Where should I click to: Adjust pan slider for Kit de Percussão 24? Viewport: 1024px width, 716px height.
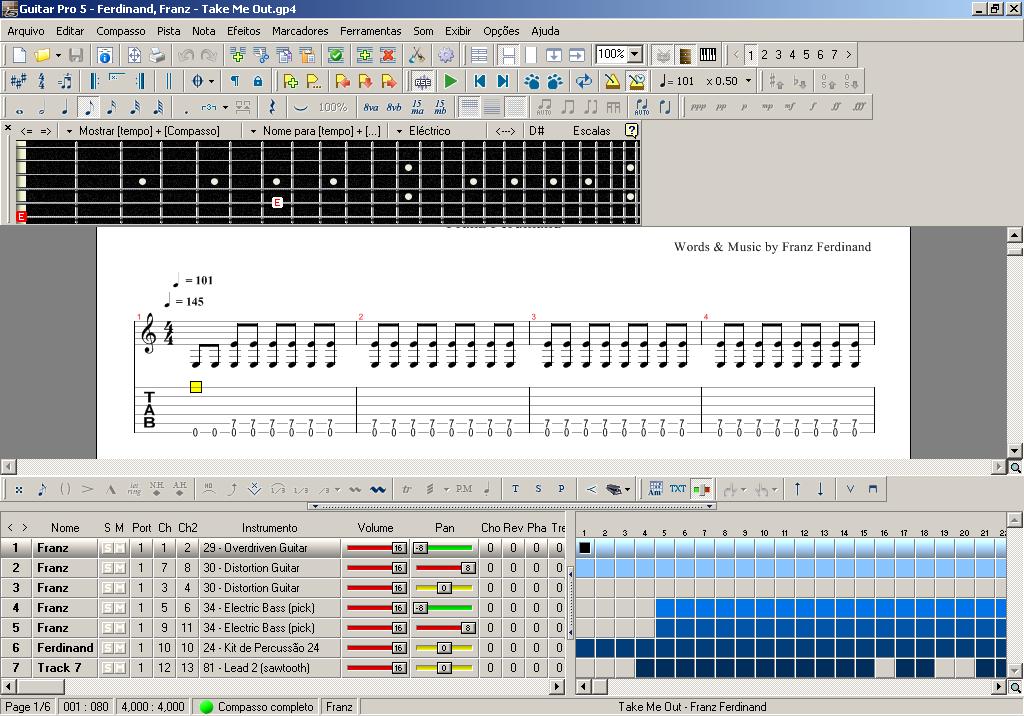(x=444, y=648)
